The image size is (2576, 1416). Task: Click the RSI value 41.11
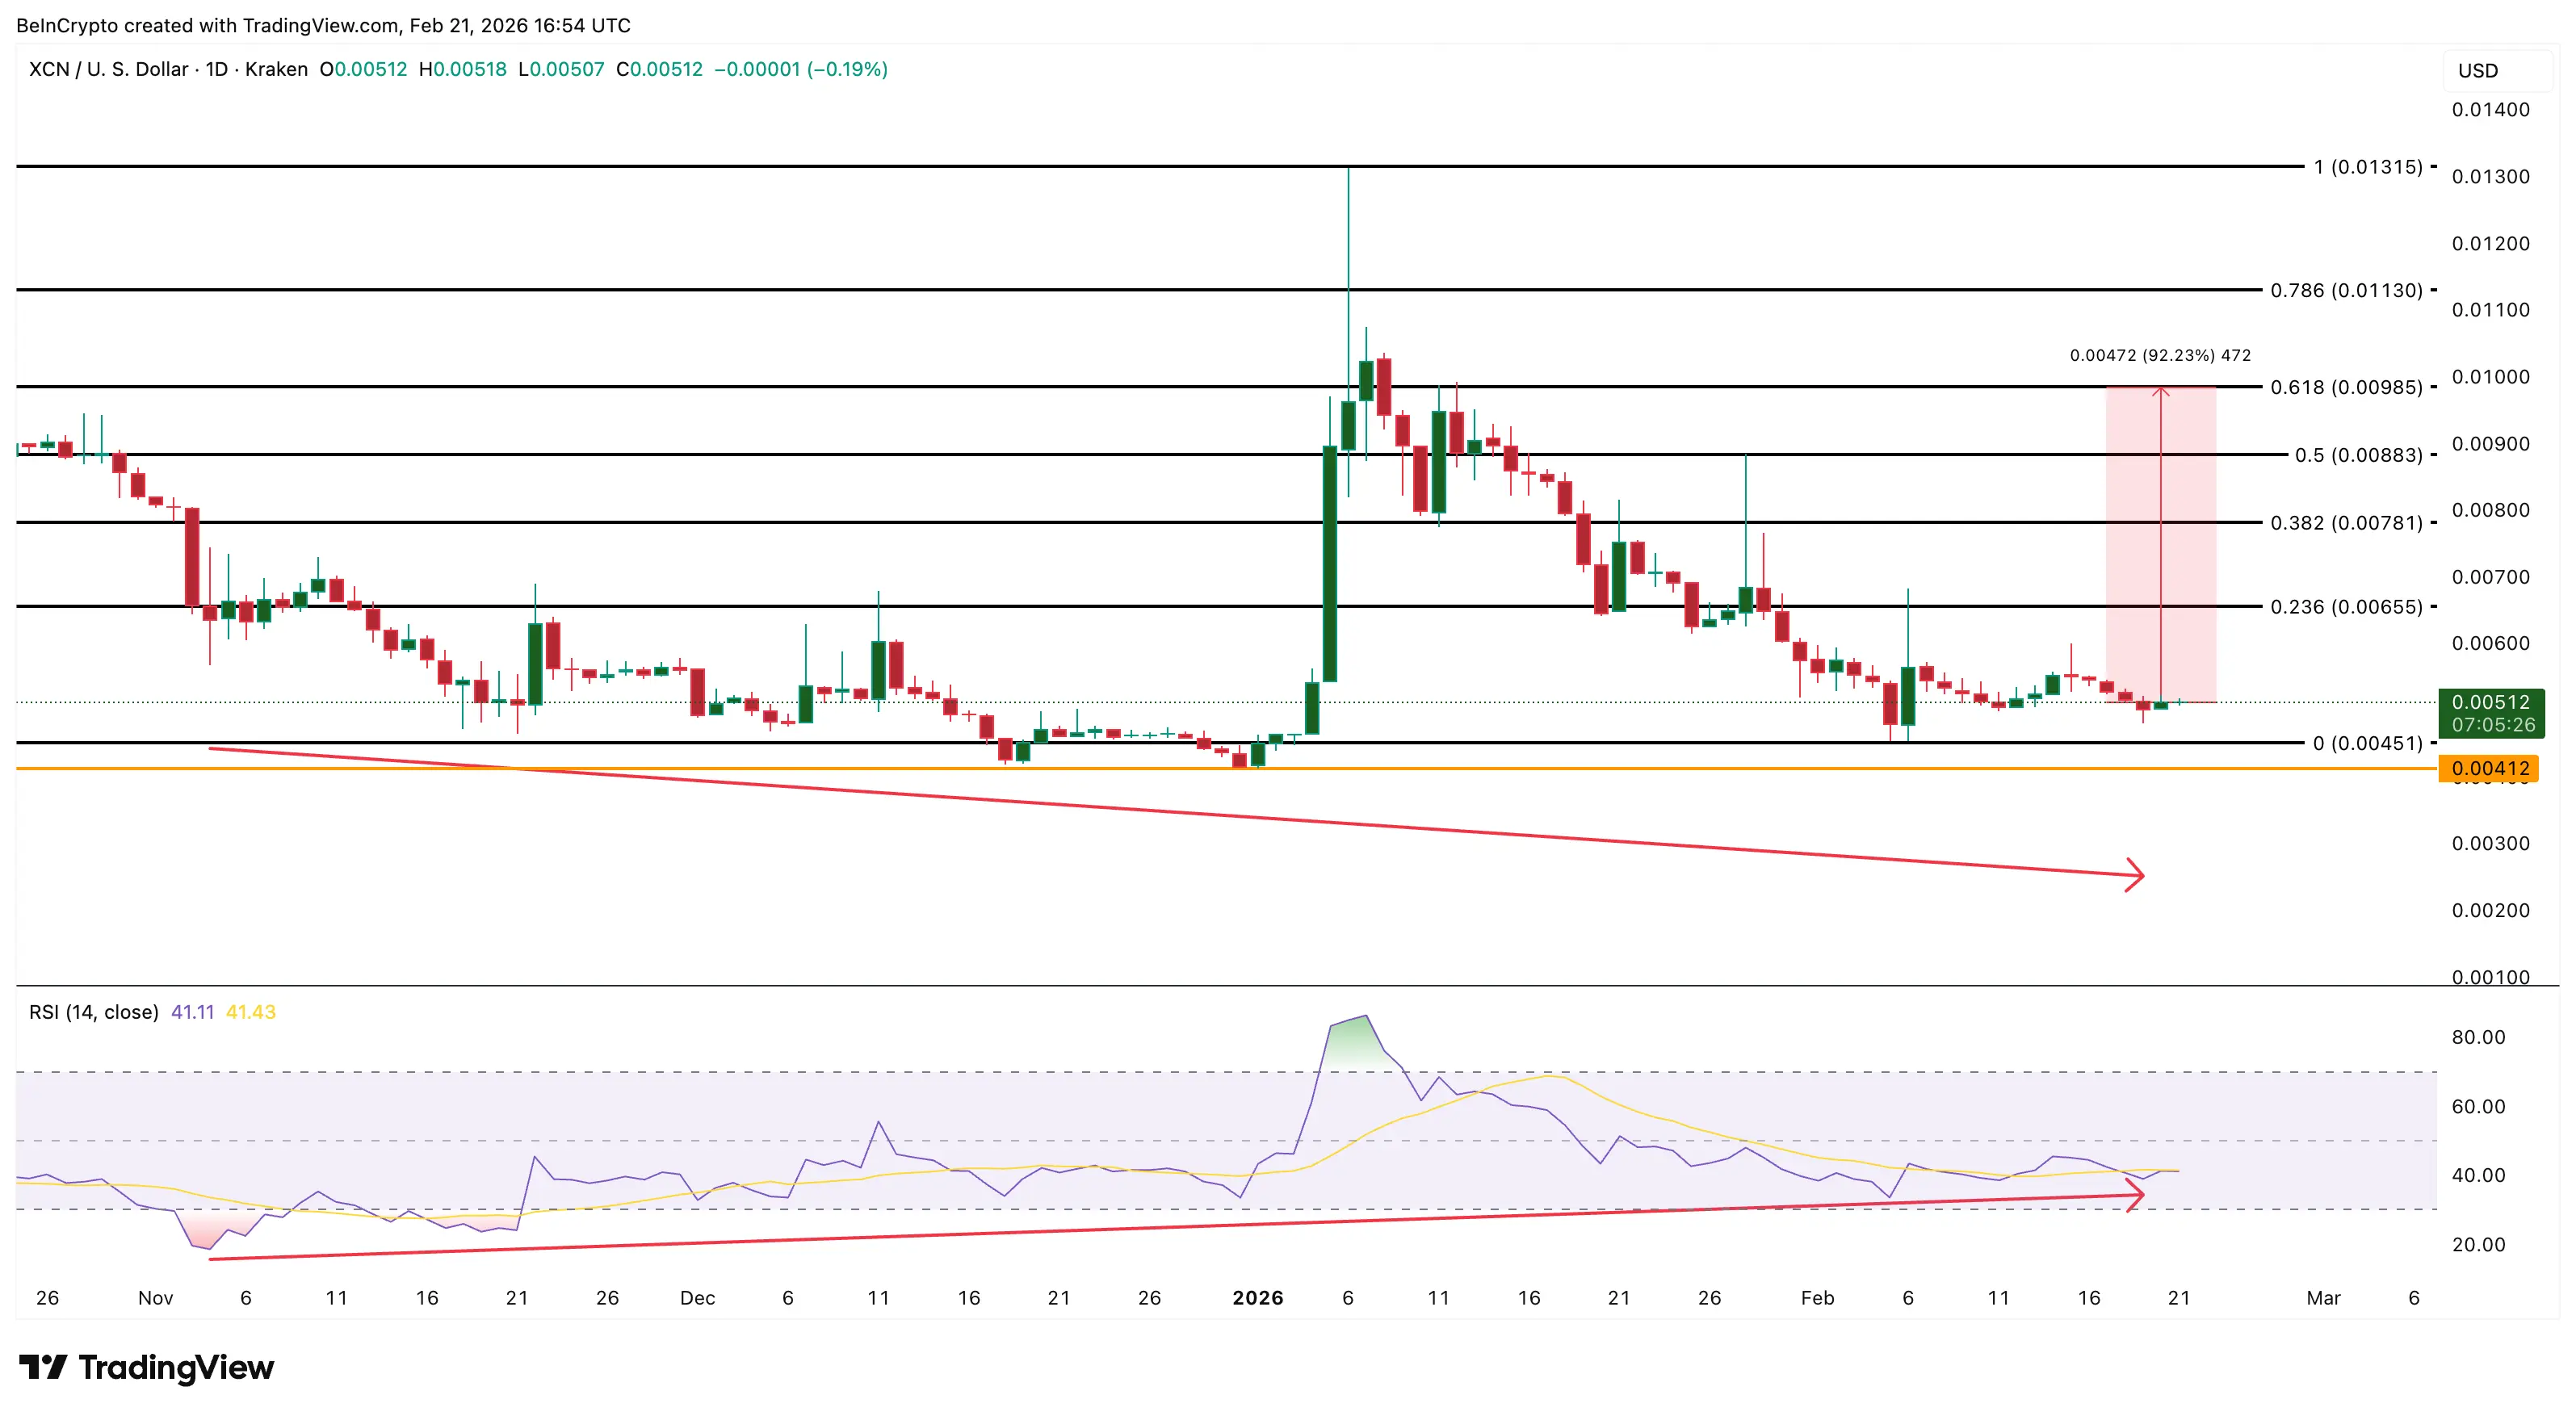(194, 1011)
